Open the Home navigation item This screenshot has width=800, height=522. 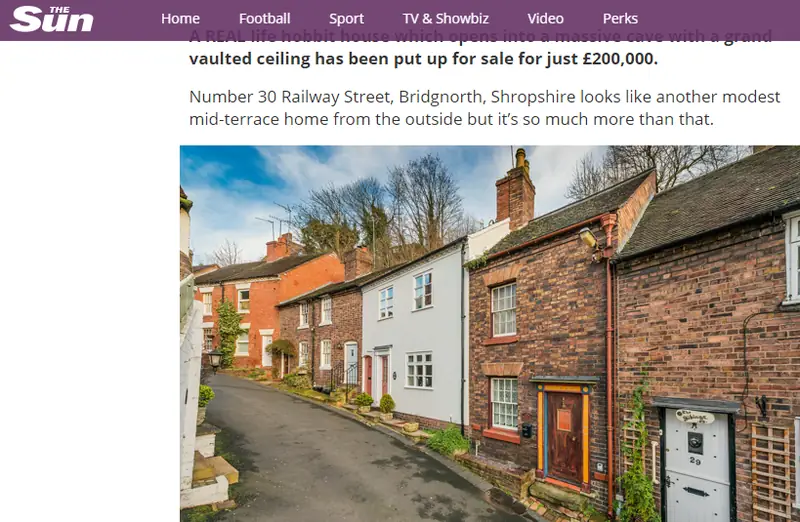pyautogui.click(x=181, y=19)
